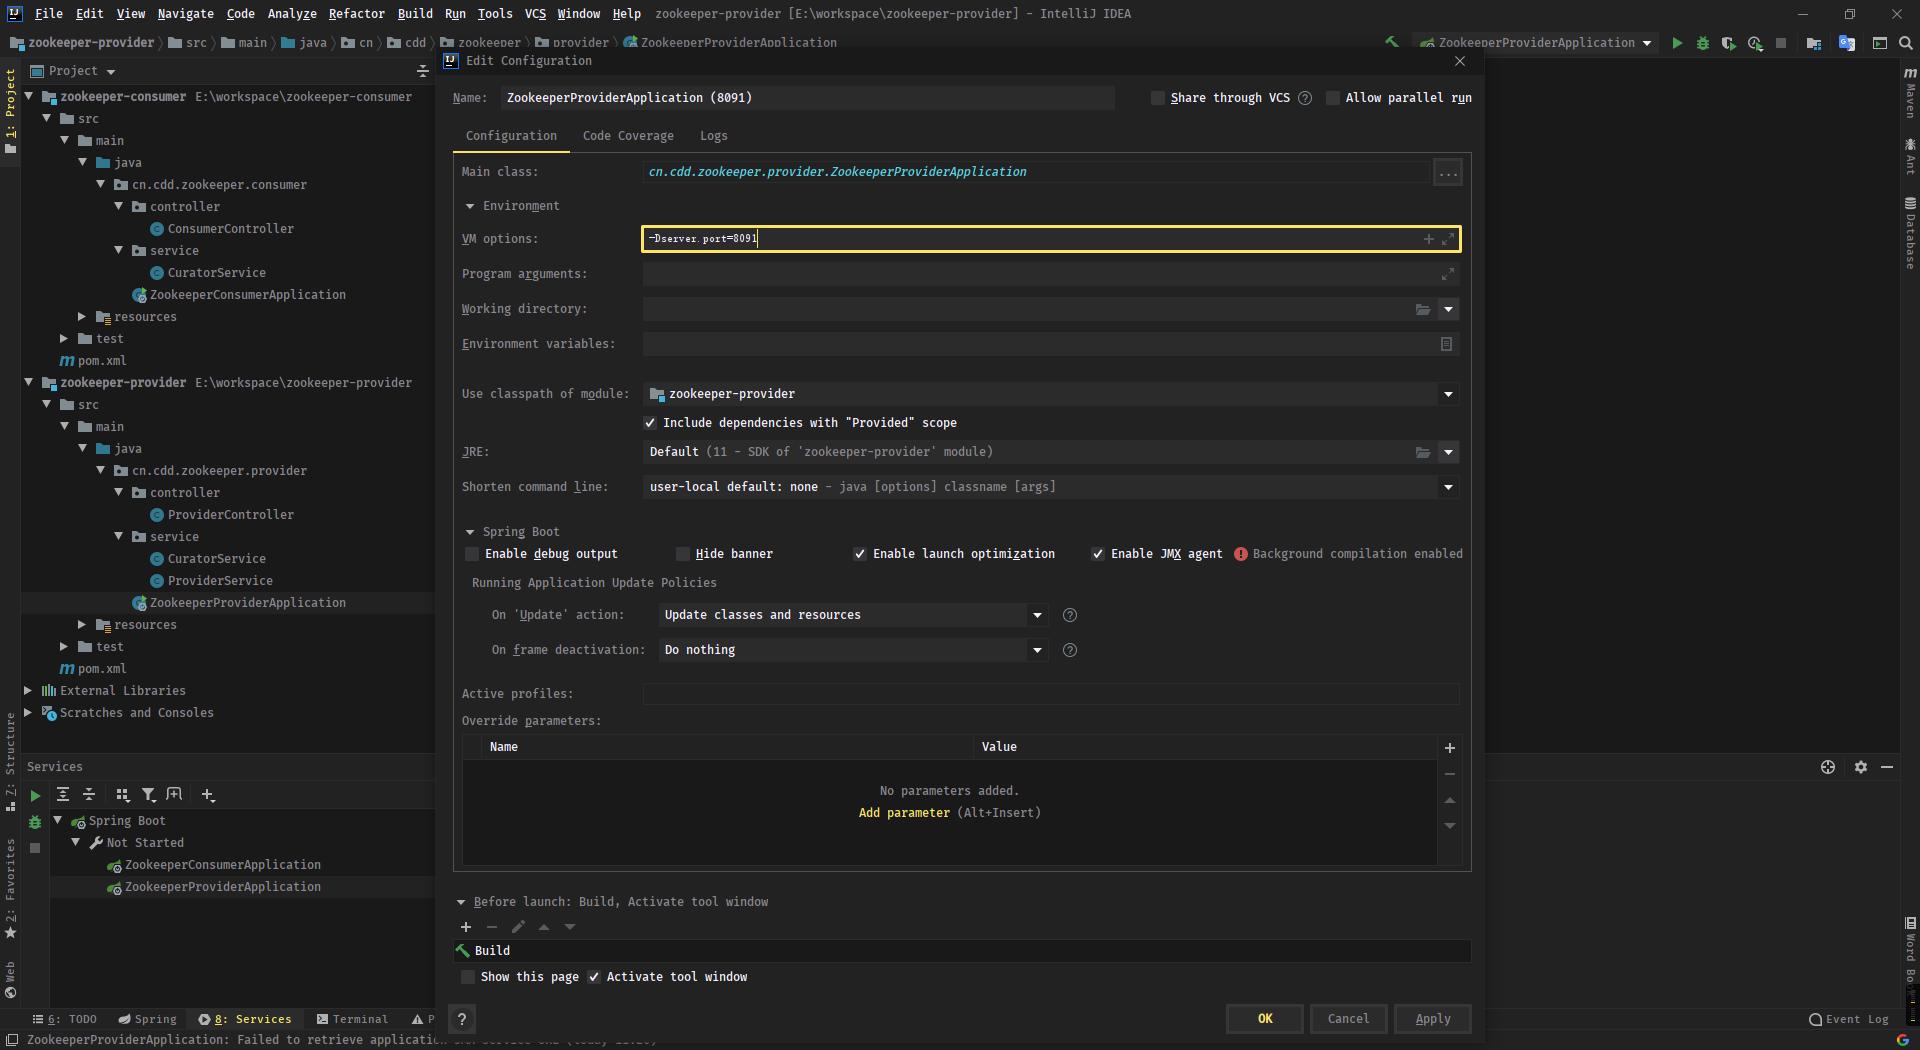
Task: Click Collapse All icon in Services toolbar
Action: 89,794
